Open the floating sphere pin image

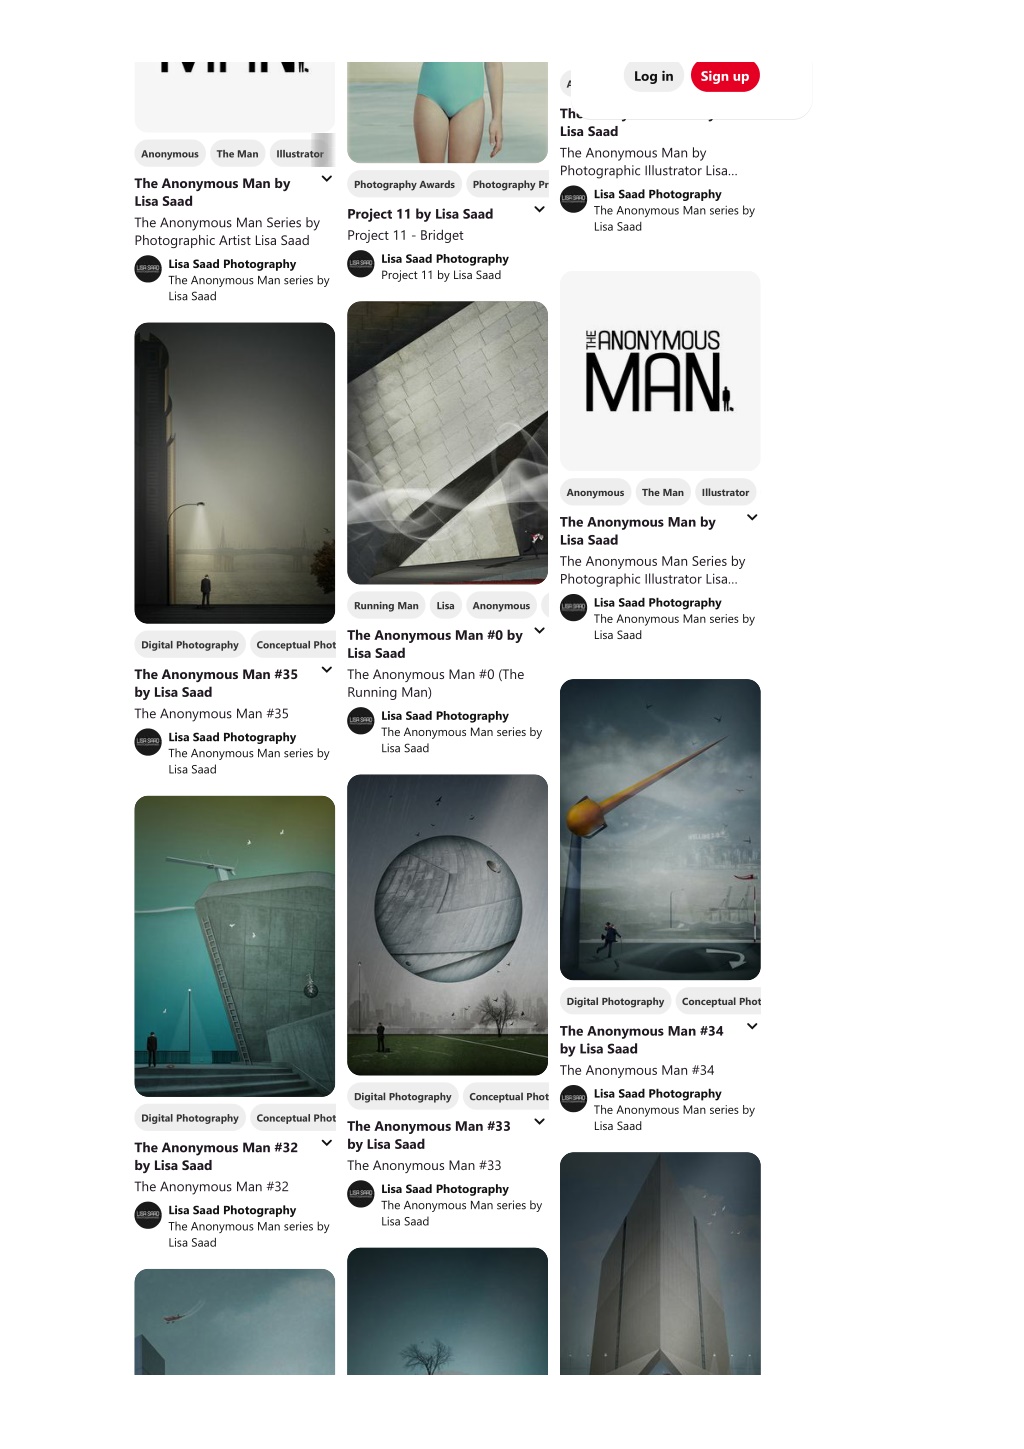point(447,925)
